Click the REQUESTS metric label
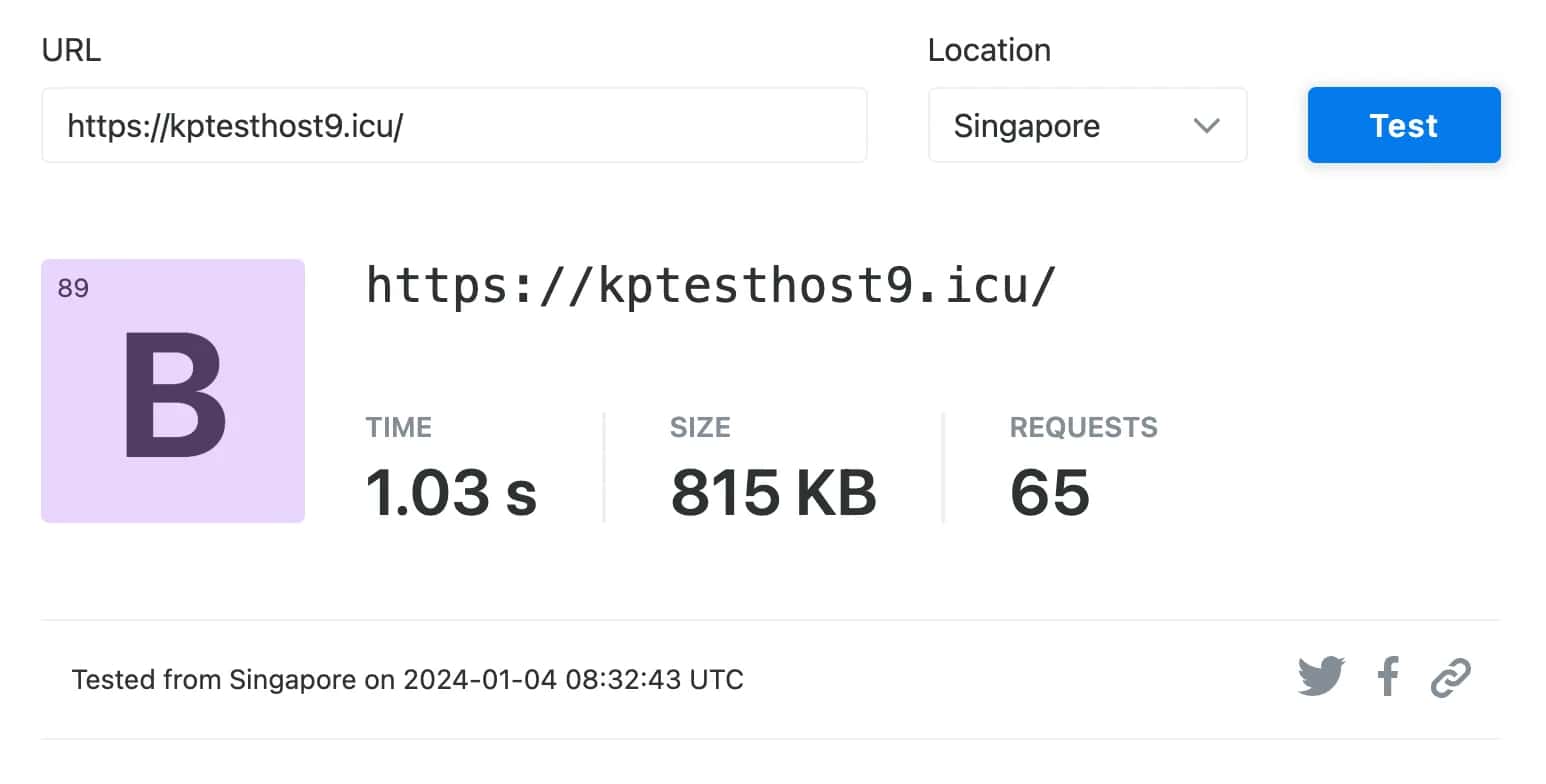Screen dimensions: 1546x784 coord(1083,428)
